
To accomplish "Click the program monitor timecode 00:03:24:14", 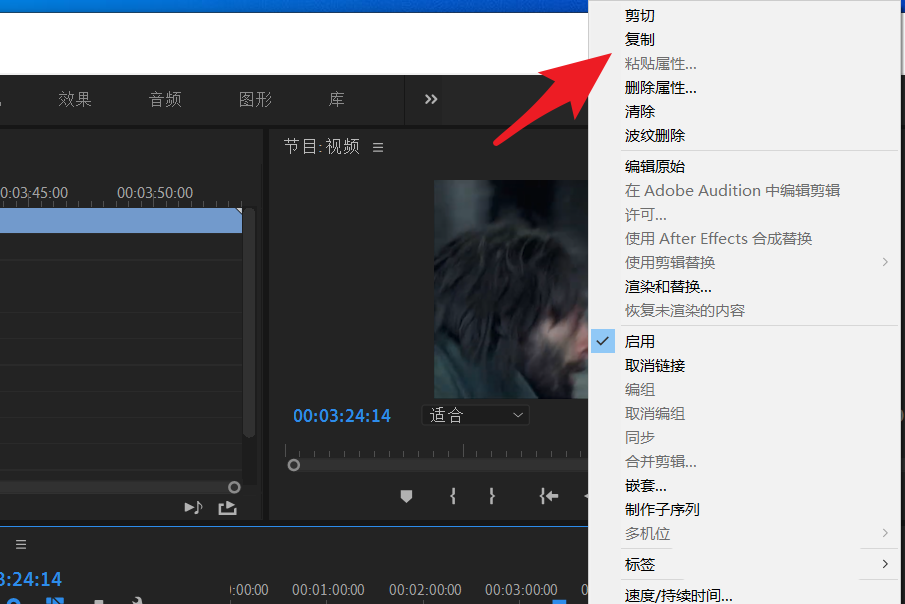I will (342, 416).
